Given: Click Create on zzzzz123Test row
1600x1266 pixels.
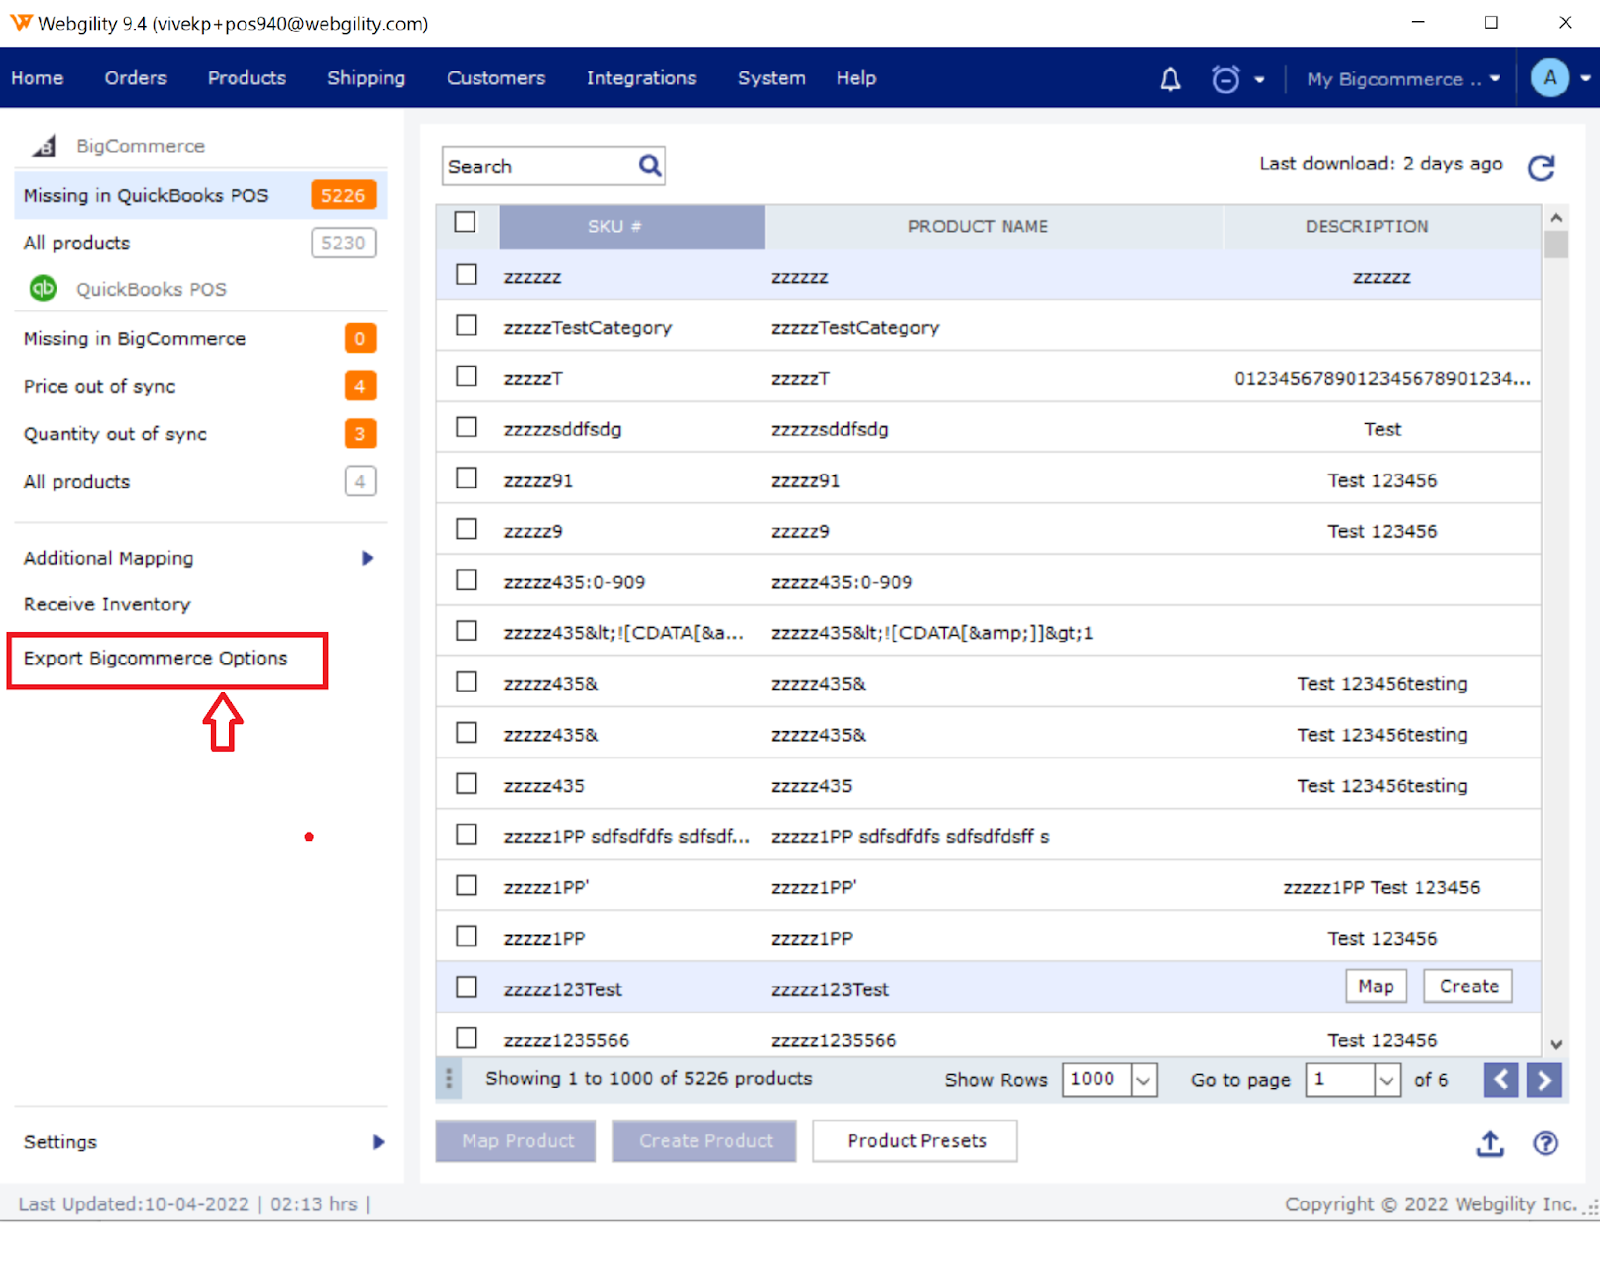Looking at the screenshot, I should (x=1469, y=986).
